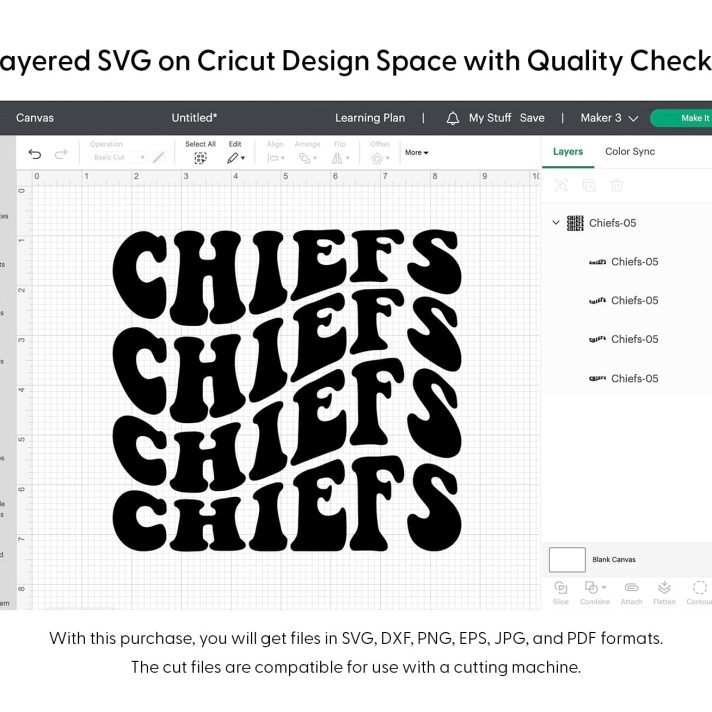Switch to the Layers tab
Image resolution: width=712 pixels, height=712 pixels.
[568, 152]
